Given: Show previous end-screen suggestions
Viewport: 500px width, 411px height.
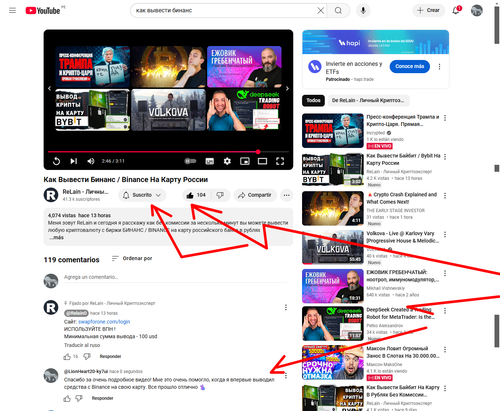Looking at the screenshot, I should pyautogui.click(x=49, y=88).
